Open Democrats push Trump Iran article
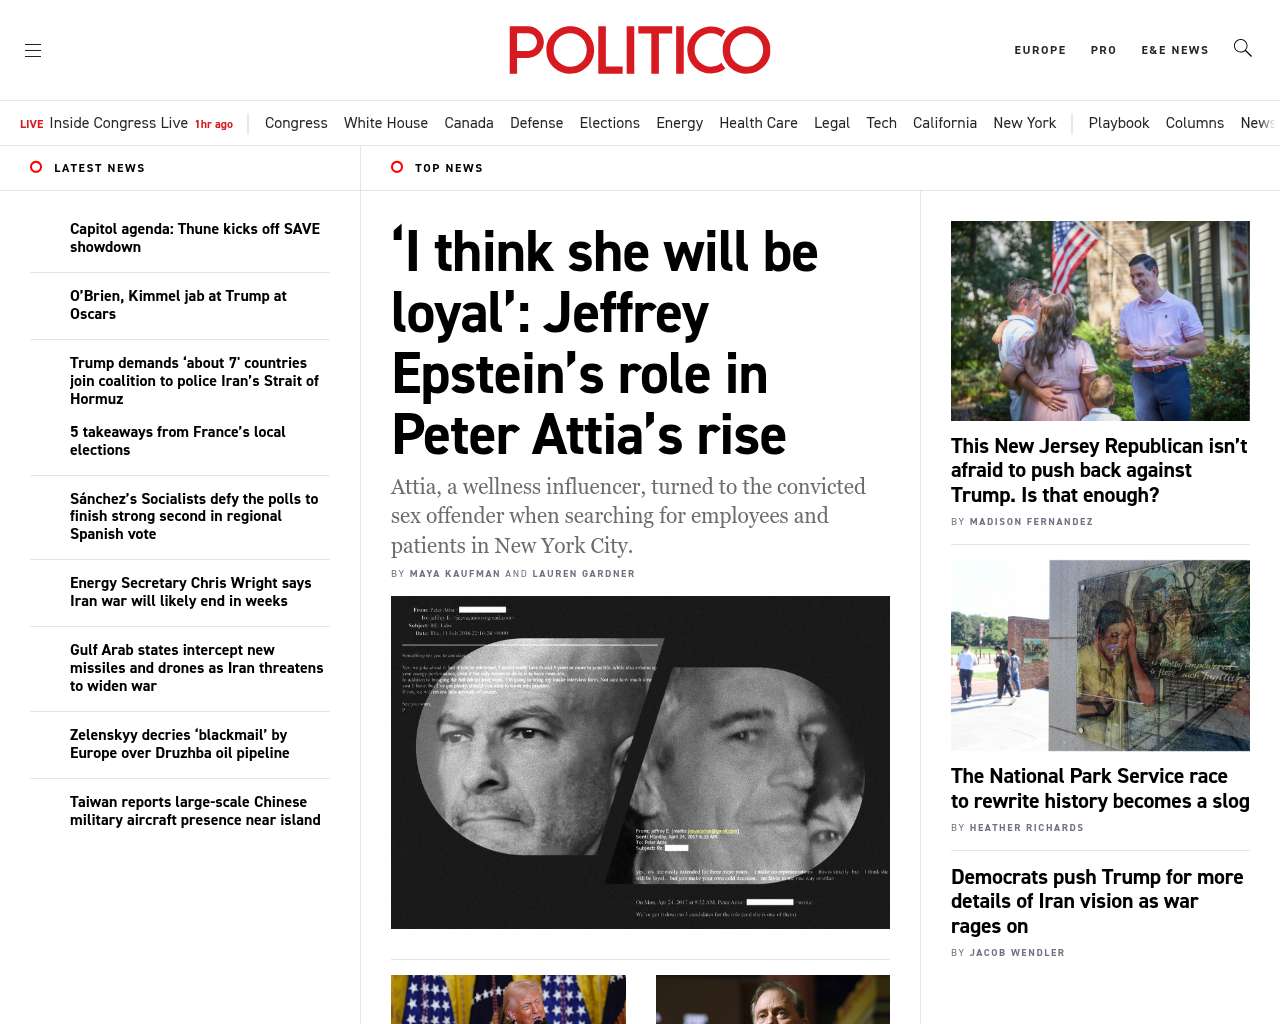Image resolution: width=1280 pixels, height=1024 pixels. pyautogui.click(x=1096, y=901)
